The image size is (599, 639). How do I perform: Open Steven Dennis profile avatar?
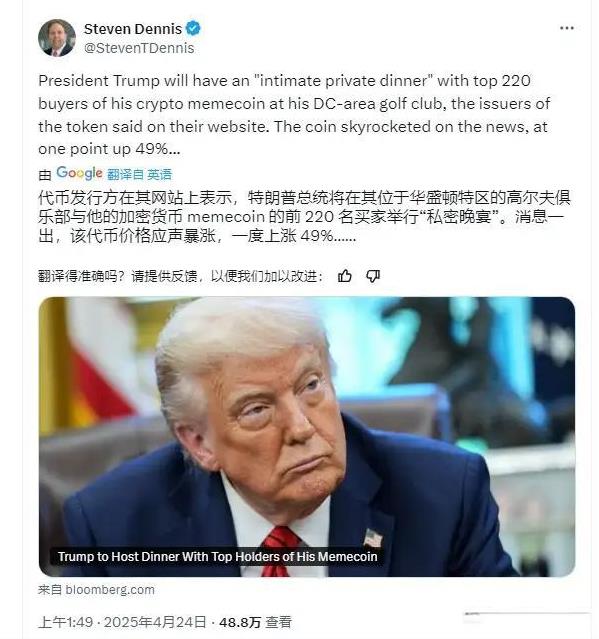point(57,37)
